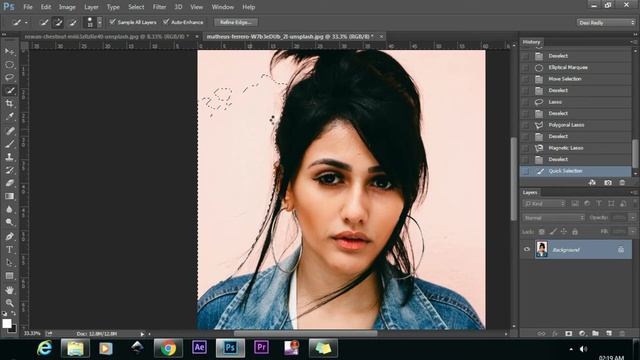This screenshot has width=640, height=360.
Task: Hide the Background layer visibility eye
Action: coord(527,249)
